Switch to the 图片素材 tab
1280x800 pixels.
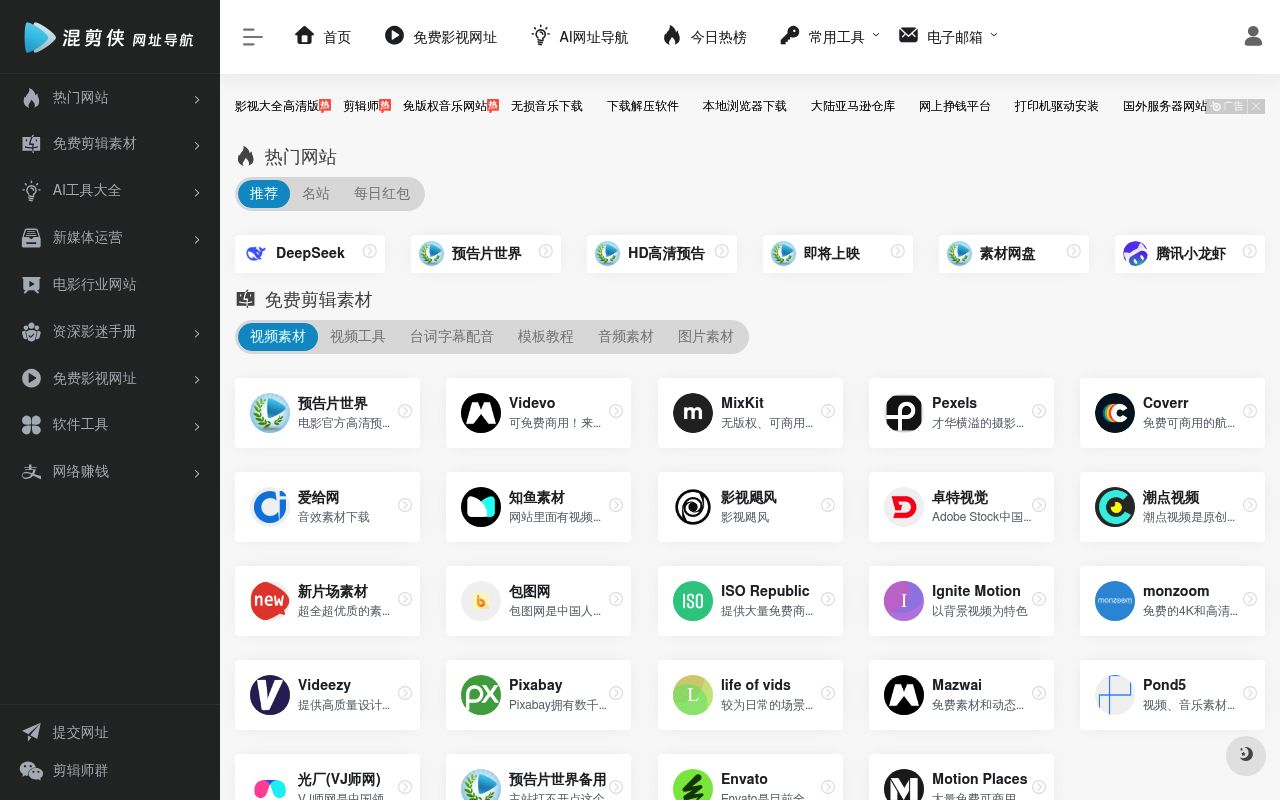coord(706,337)
